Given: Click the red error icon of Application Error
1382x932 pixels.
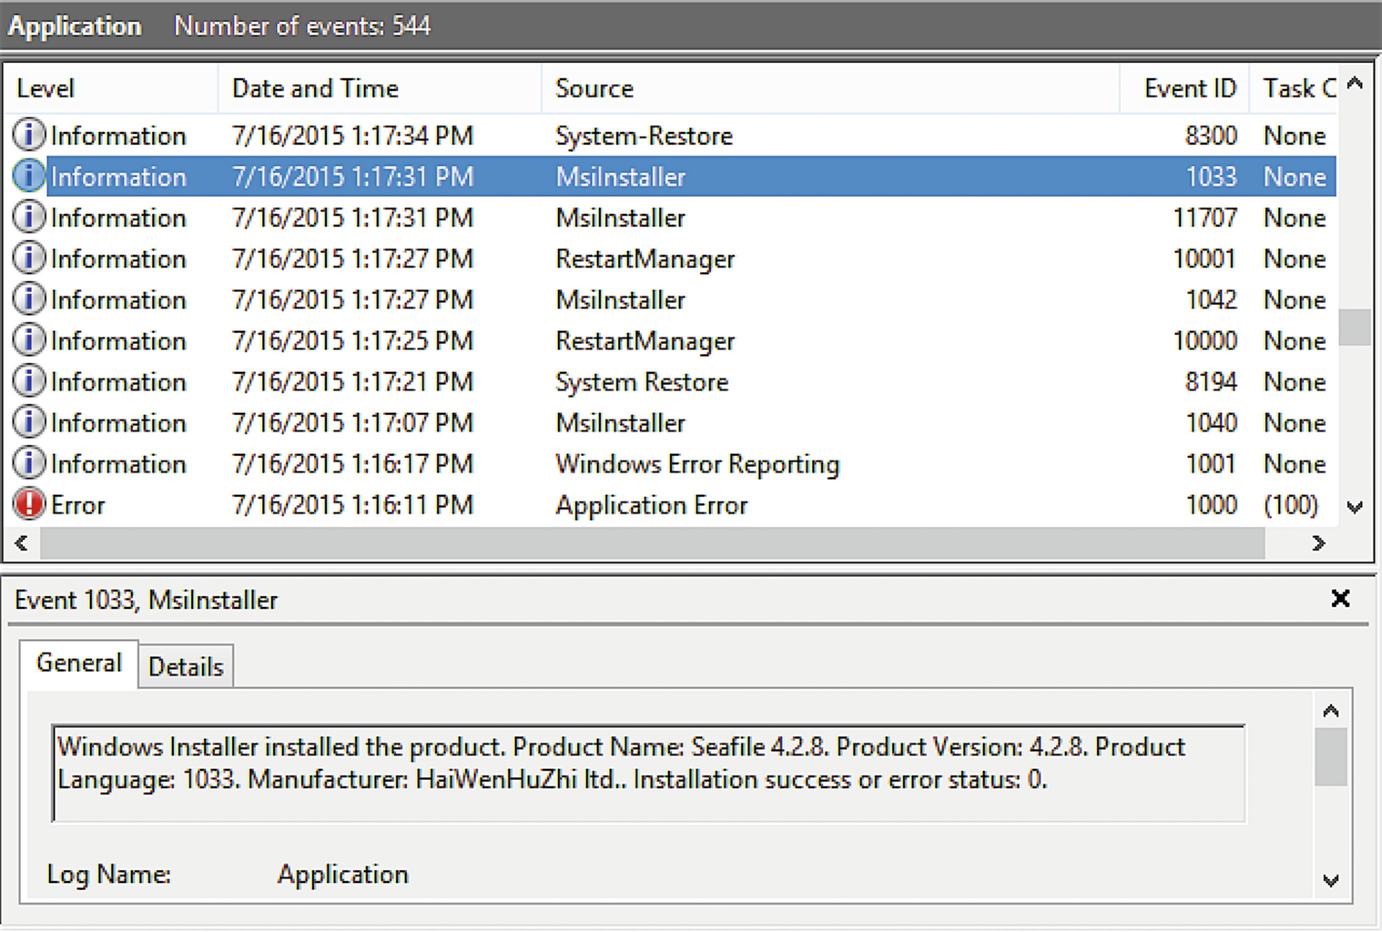Looking at the screenshot, I should [x=29, y=503].
